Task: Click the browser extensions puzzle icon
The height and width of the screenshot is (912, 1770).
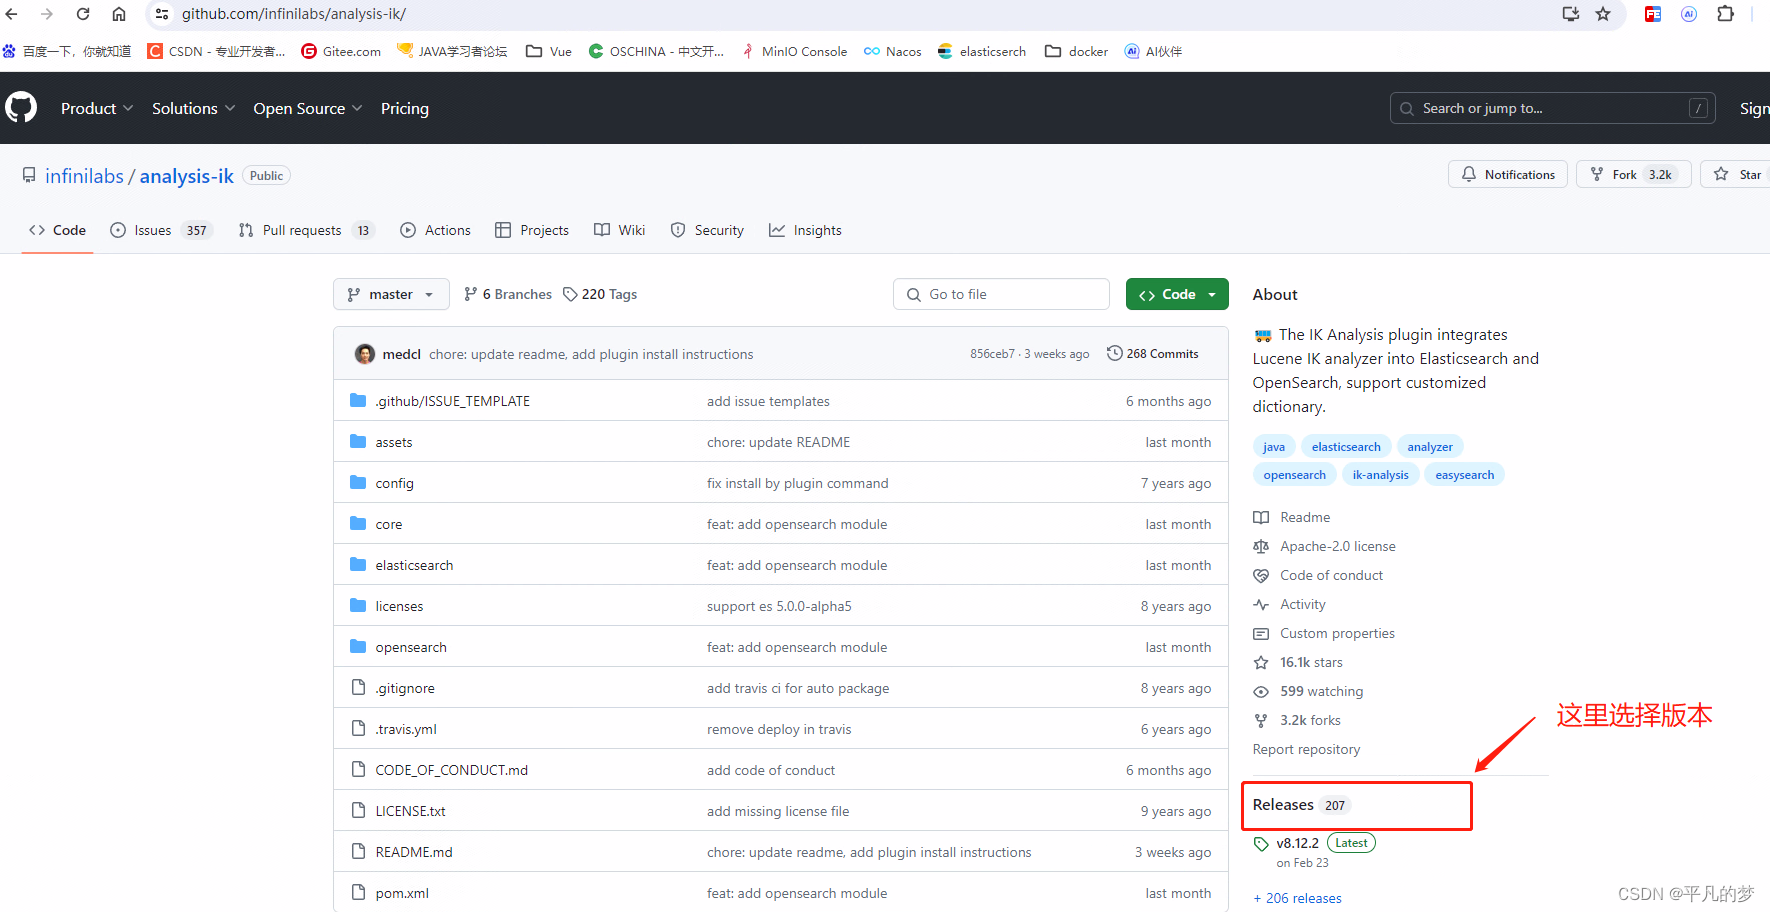Action: coord(1727,14)
